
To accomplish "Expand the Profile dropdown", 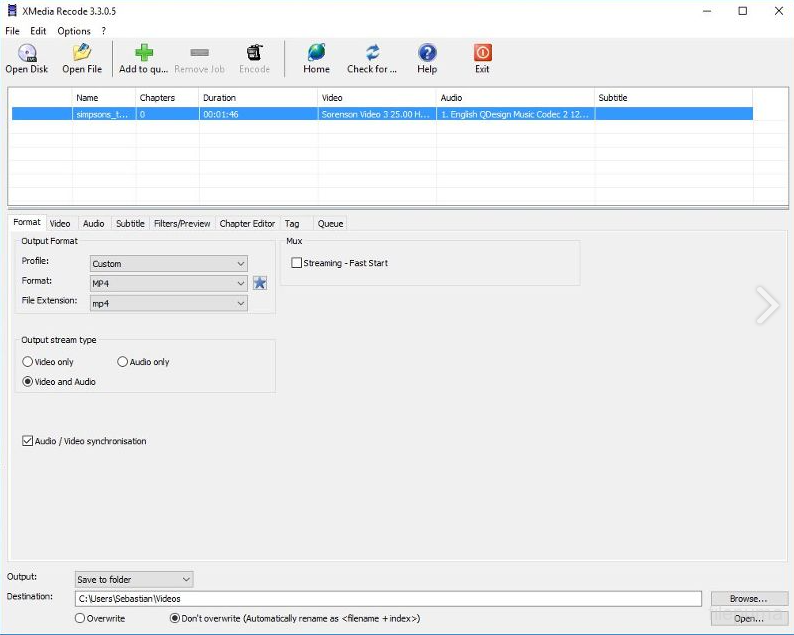I will 168,264.
